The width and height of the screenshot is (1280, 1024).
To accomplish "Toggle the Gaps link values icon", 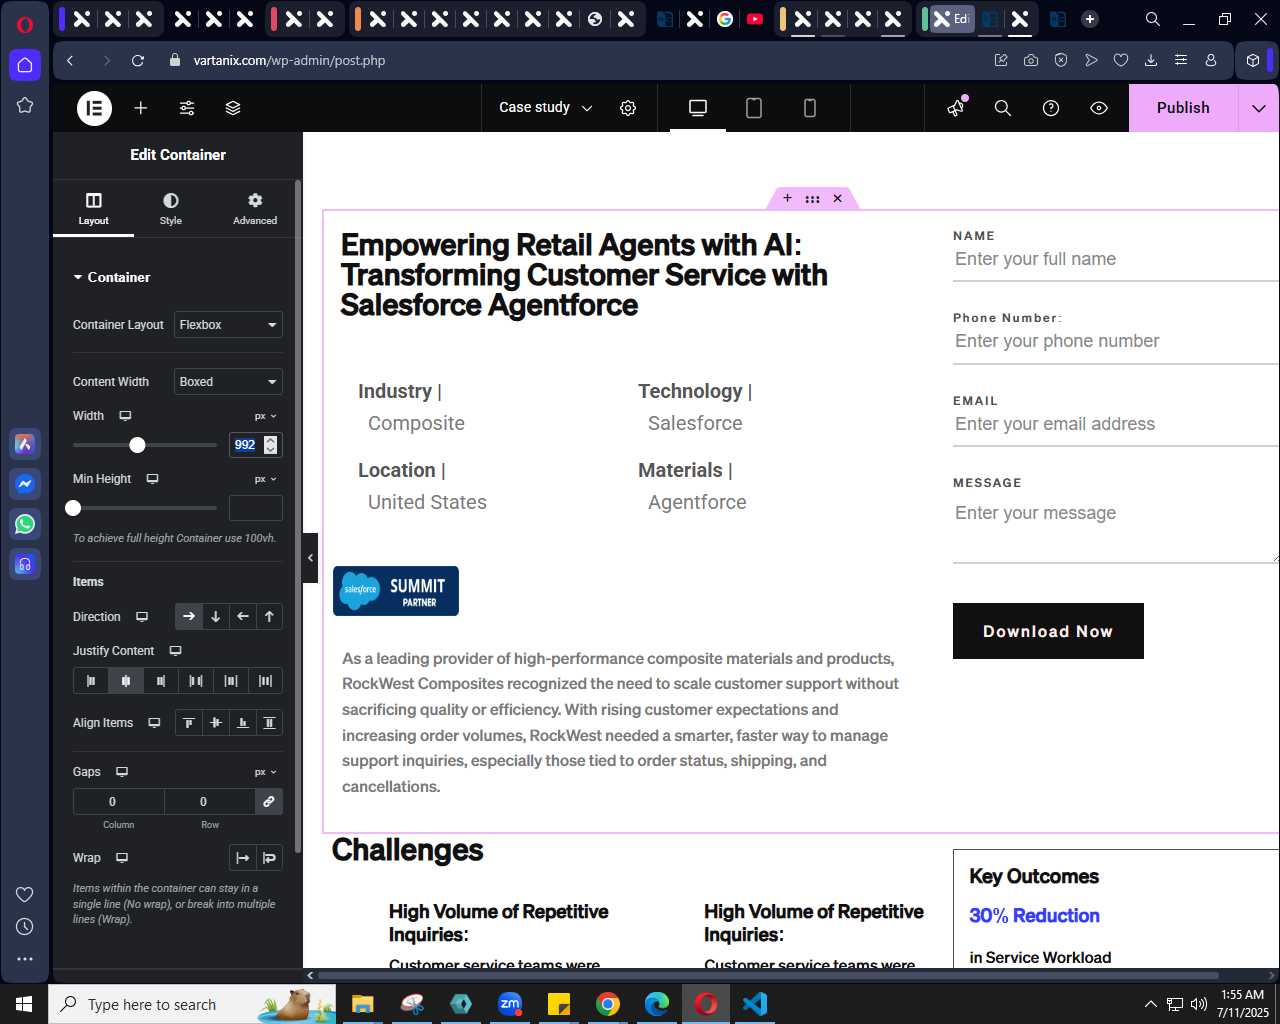I will pos(269,802).
